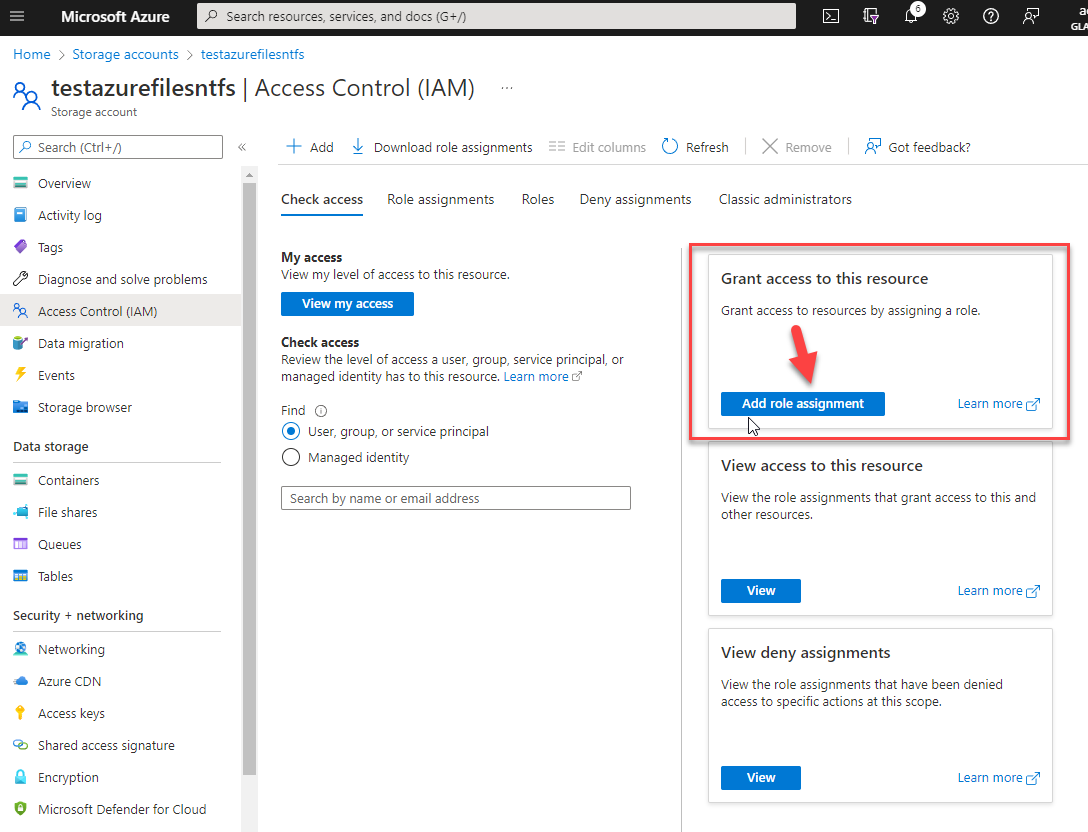Image resolution: width=1088 pixels, height=832 pixels.
Task: Go to Home breadcrumb
Action: [x=32, y=55]
